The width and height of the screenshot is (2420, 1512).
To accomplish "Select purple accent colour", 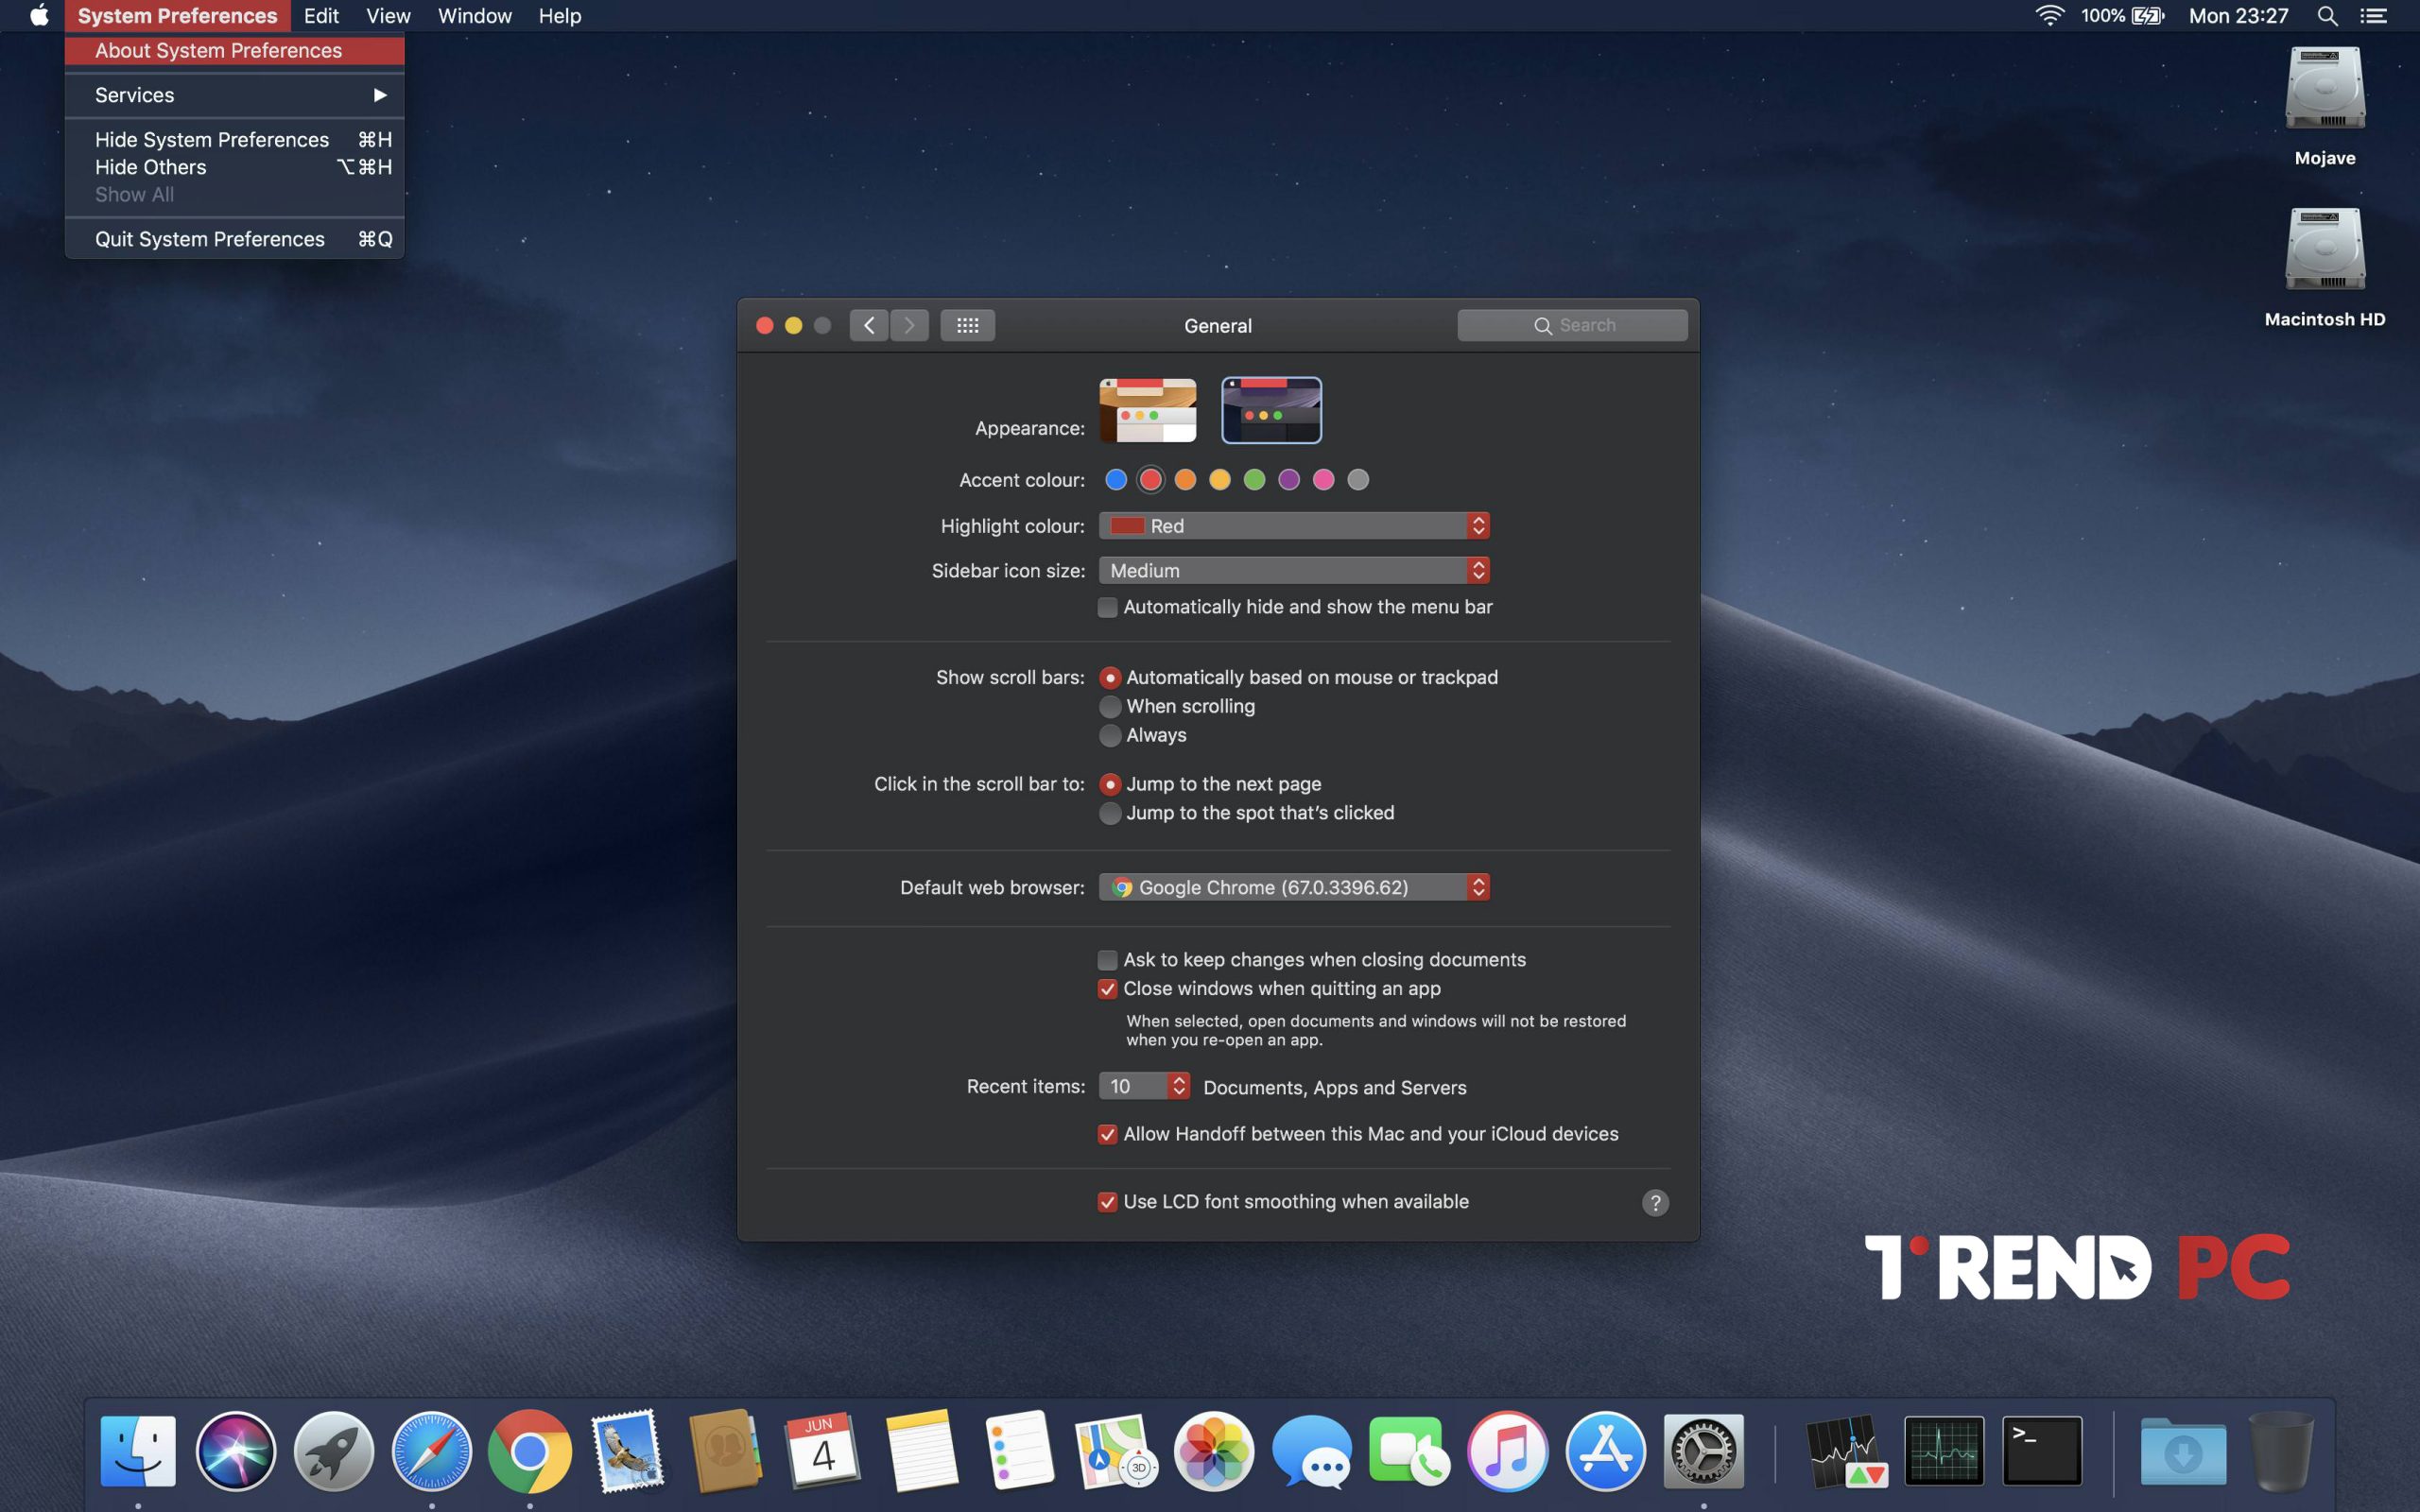I will pos(1289,480).
